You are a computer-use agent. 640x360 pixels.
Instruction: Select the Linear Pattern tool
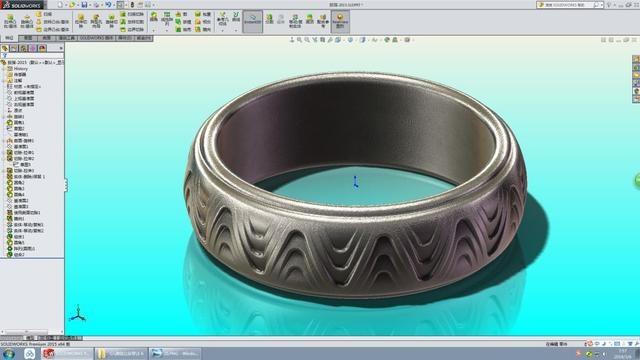pos(167,19)
